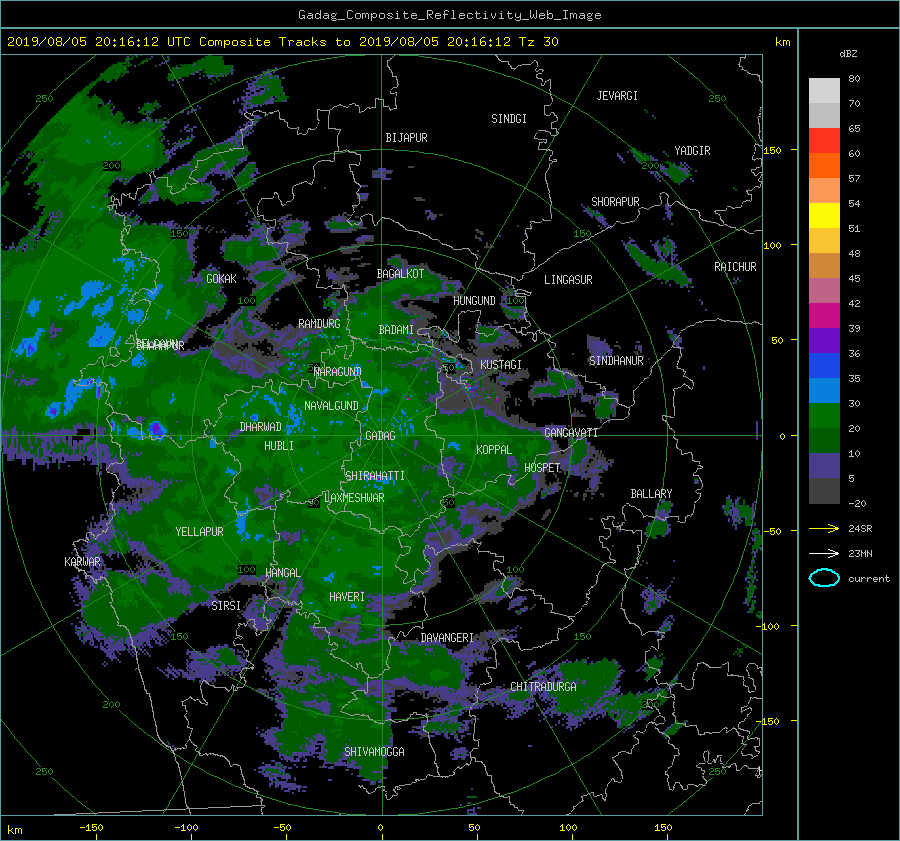
Task: Click the HAVERI city label
Action: (x=347, y=597)
